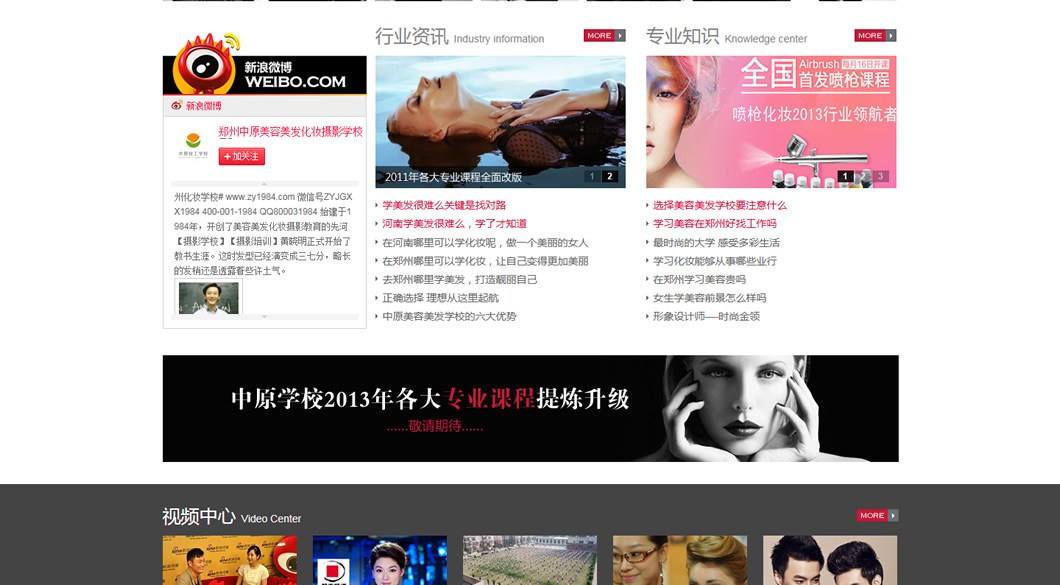The width and height of the screenshot is (1060, 585).
Task: Open MORE for Video Center
Action: pyautogui.click(x=877, y=516)
